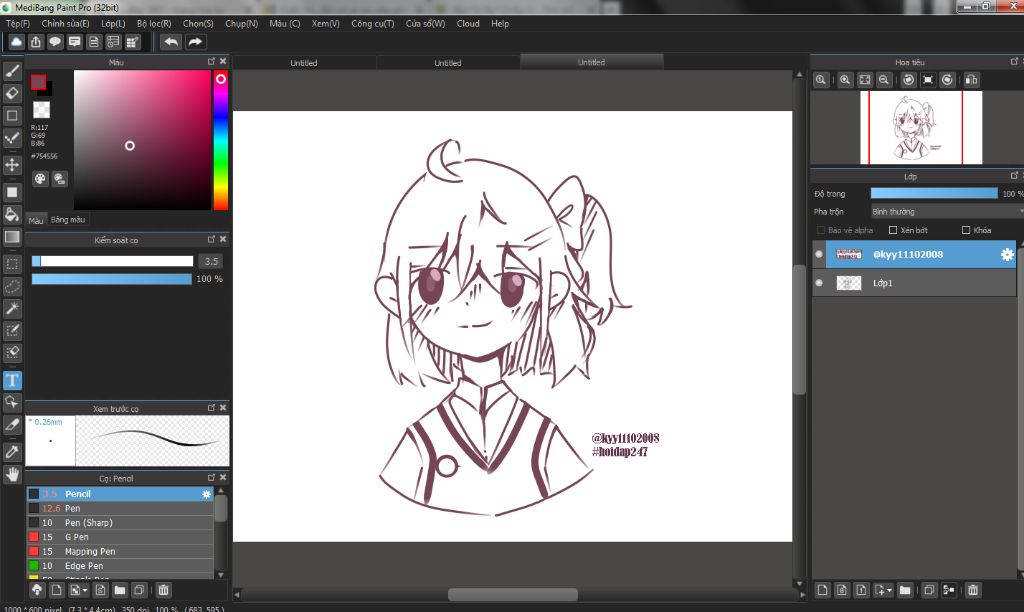Toggle the Bảo vệ alpha checkbox
1024x612 pixels.
coord(821,230)
